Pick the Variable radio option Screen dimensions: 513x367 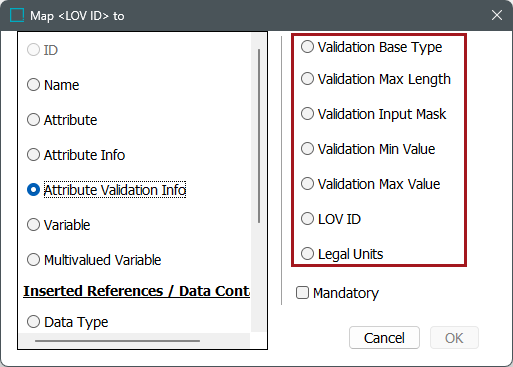(x=34, y=225)
